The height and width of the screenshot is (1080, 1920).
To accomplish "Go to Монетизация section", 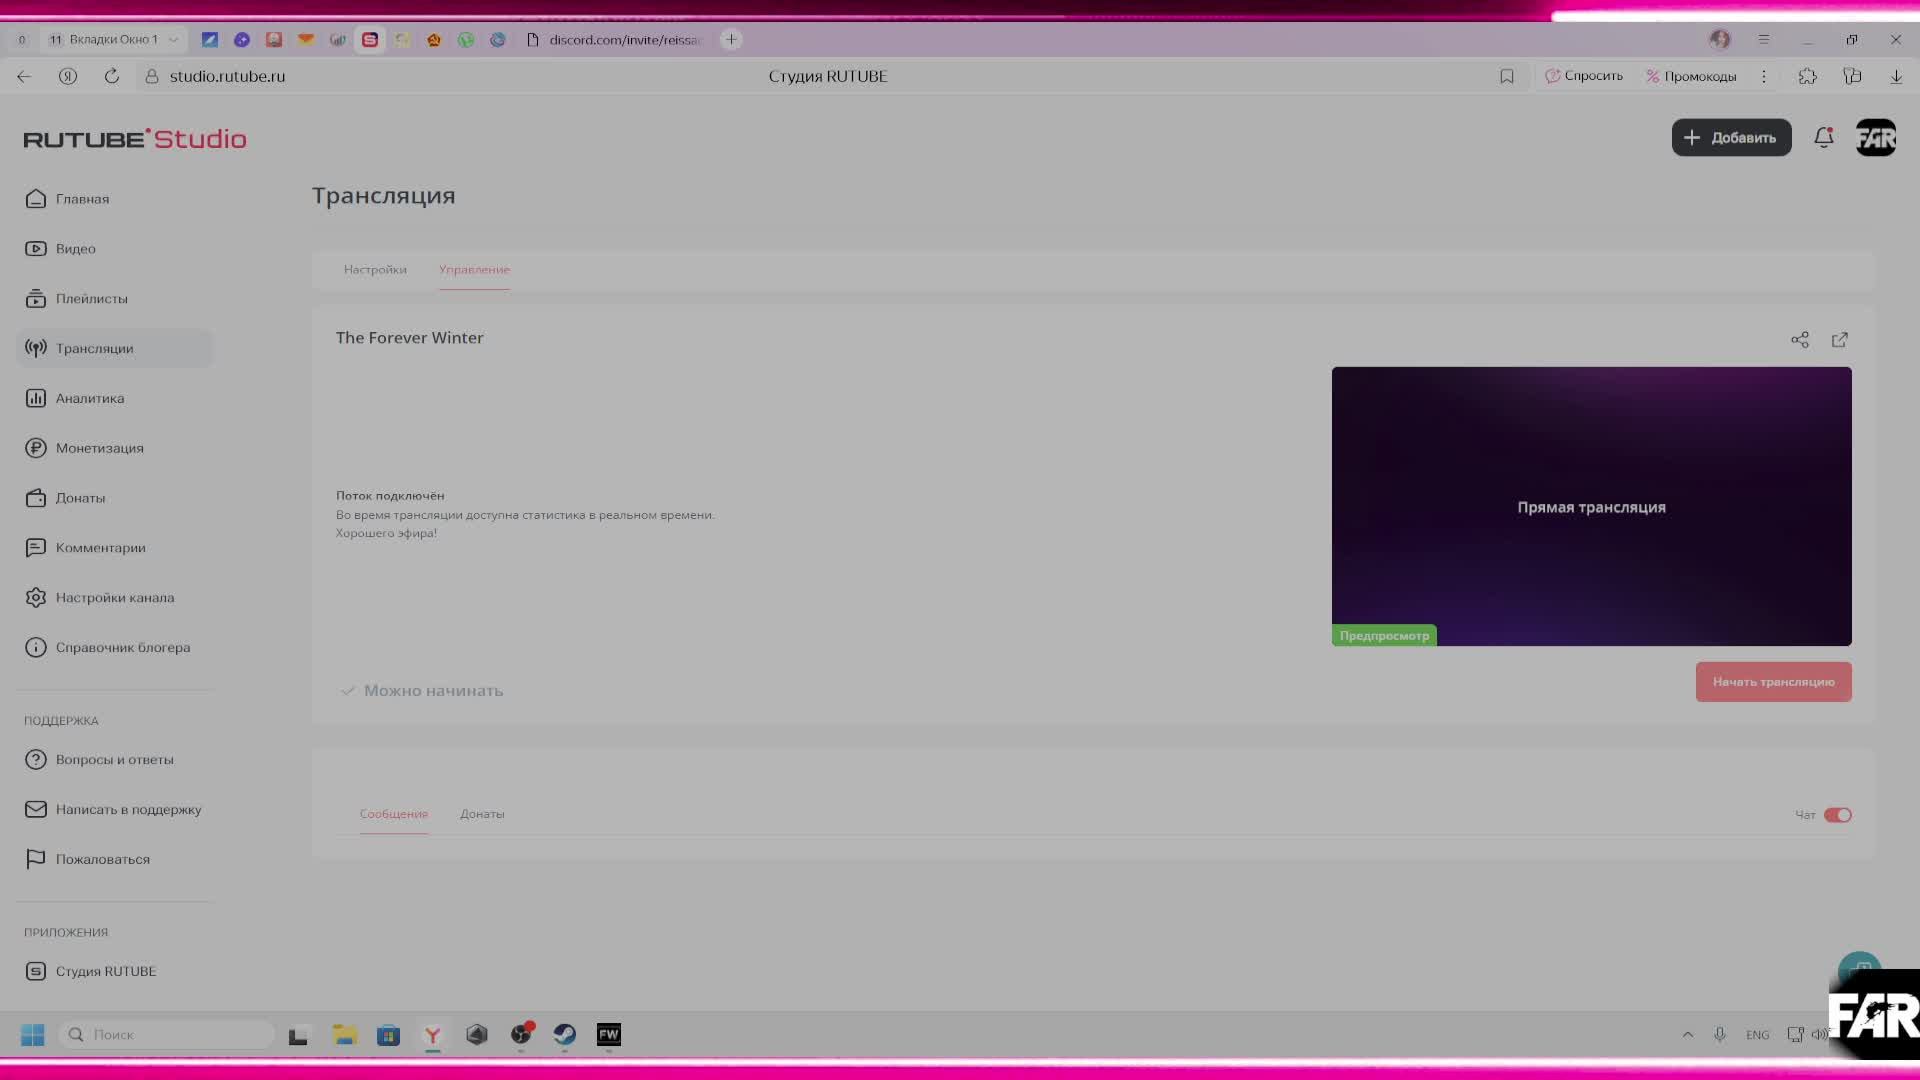I will [x=99, y=448].
